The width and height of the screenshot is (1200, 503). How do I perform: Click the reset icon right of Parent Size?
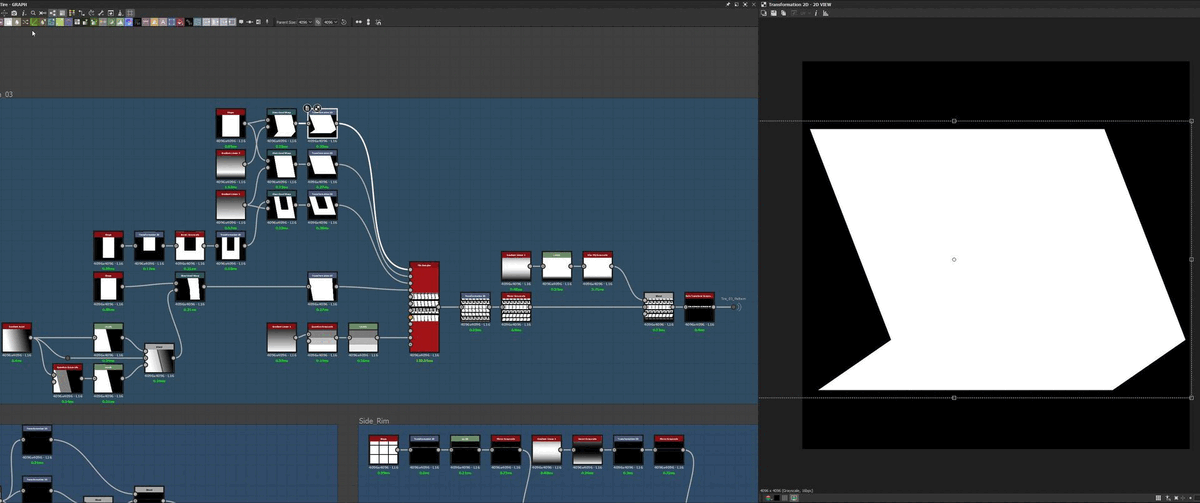pos(345,21)
